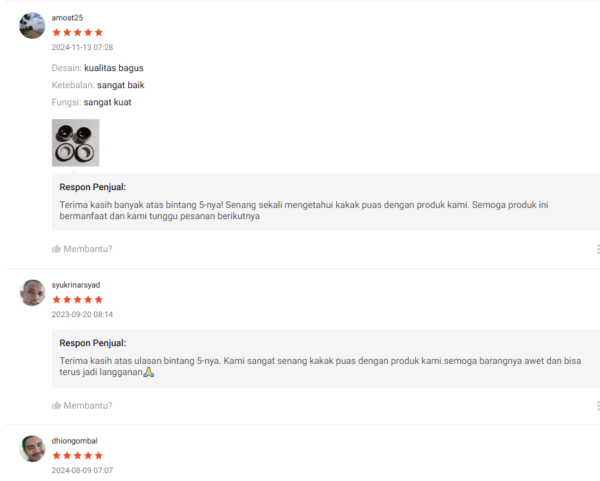
Task: Open dhiongombal's profile avatar
Action: pos(32,448)
